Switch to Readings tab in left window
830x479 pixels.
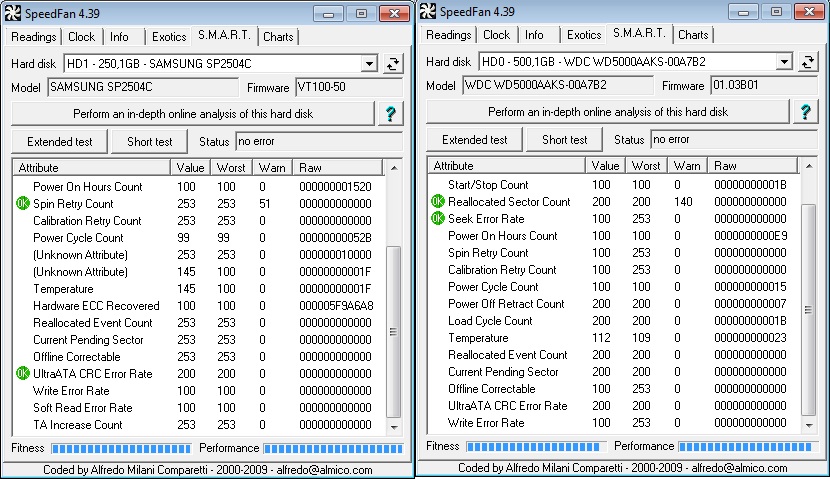33,37
